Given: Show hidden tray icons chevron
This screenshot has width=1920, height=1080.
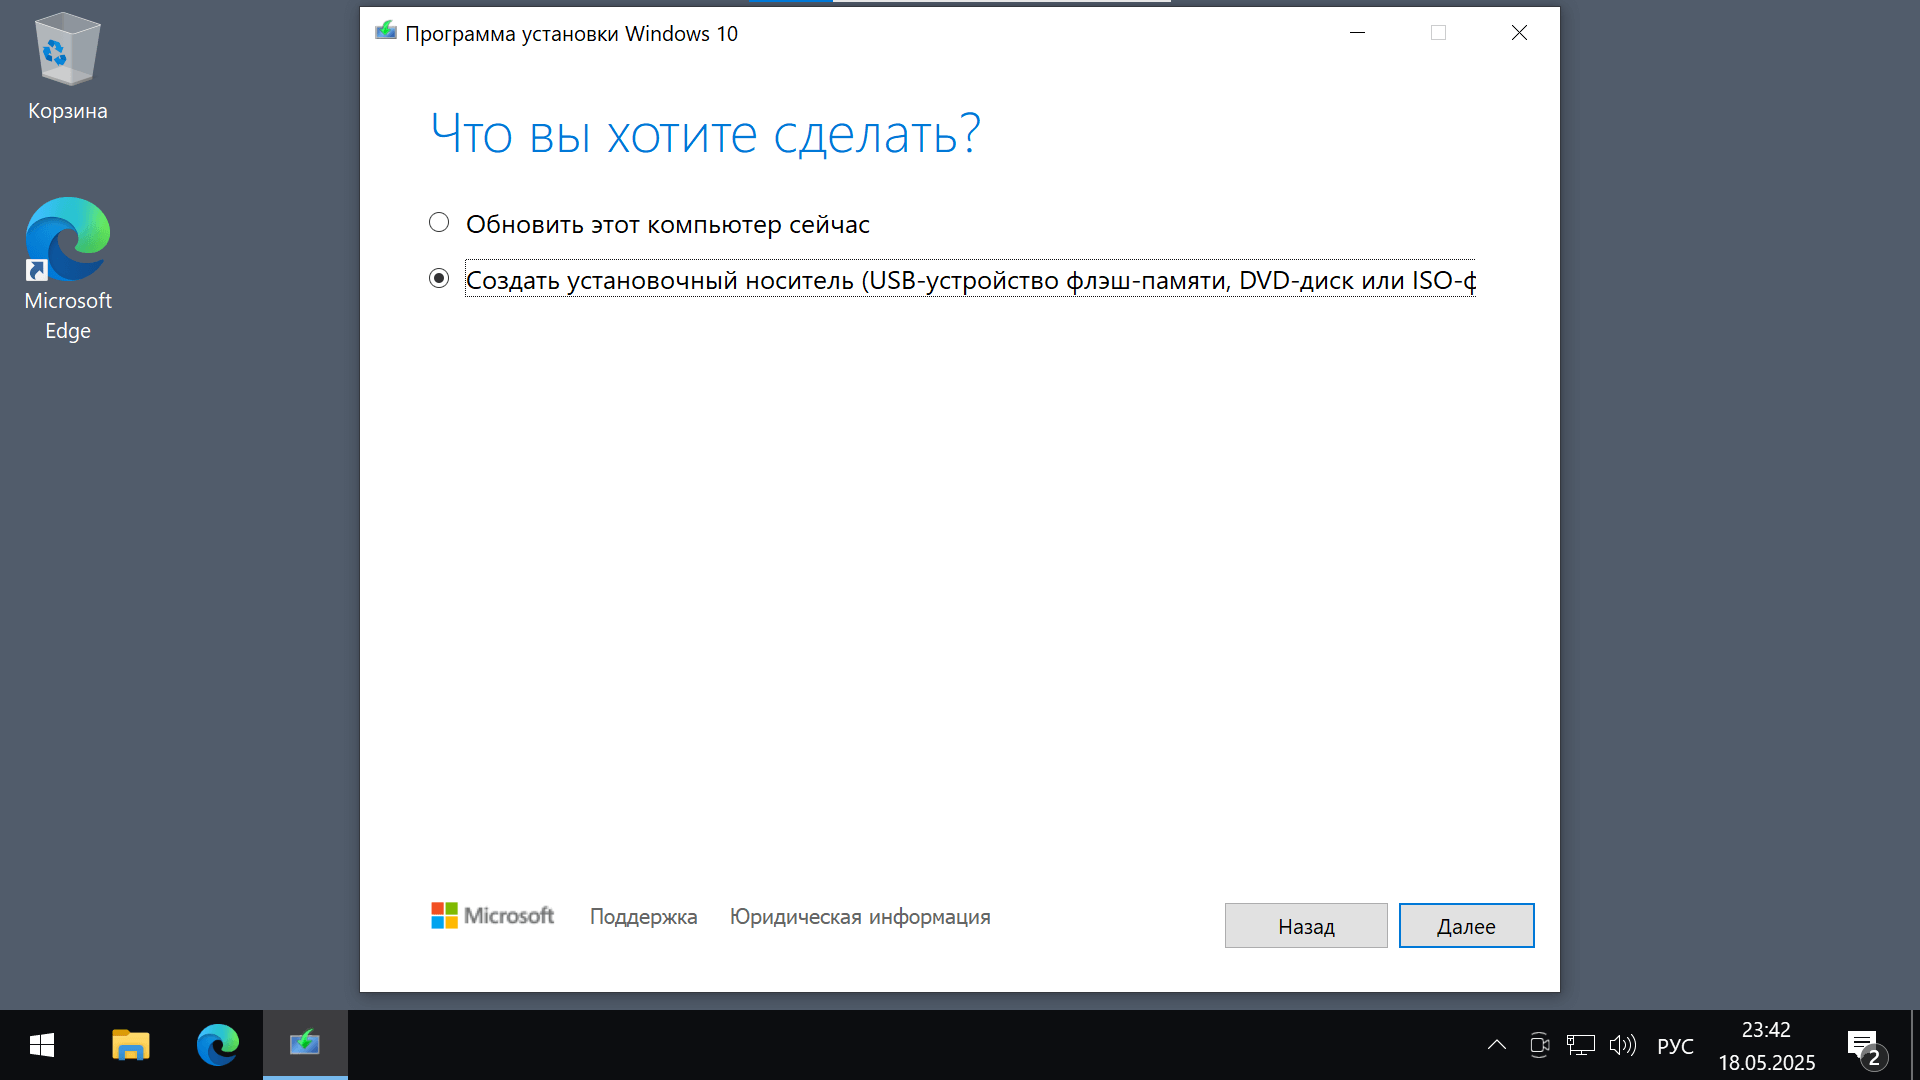Looking at the screenshot, I should 1496,1045.
